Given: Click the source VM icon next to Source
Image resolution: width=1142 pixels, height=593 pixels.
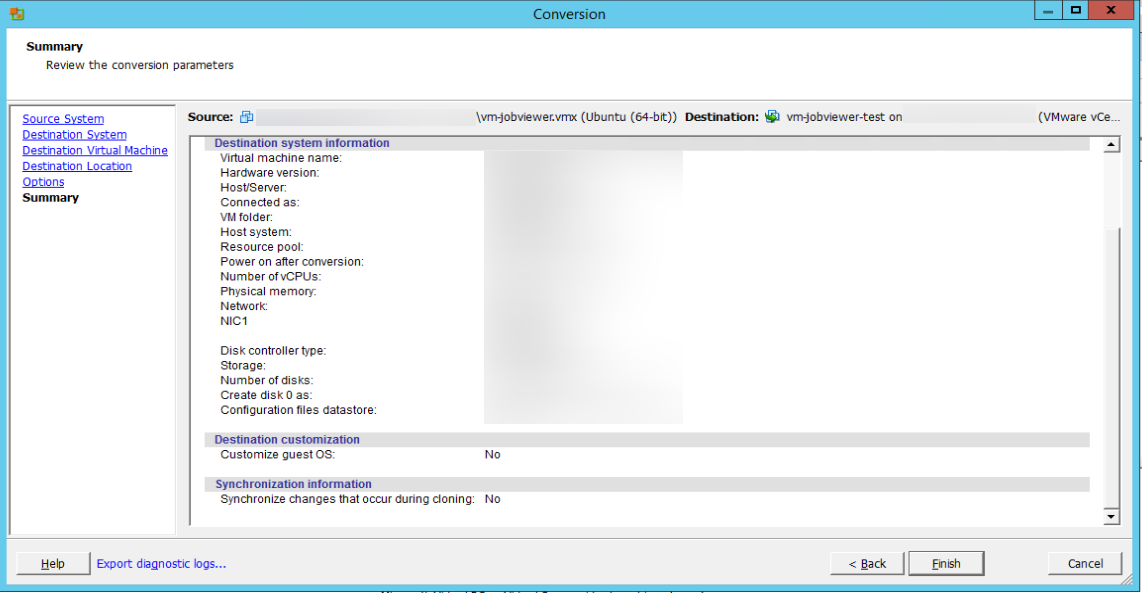Looking at the screenshot, I should coord(247,117).
